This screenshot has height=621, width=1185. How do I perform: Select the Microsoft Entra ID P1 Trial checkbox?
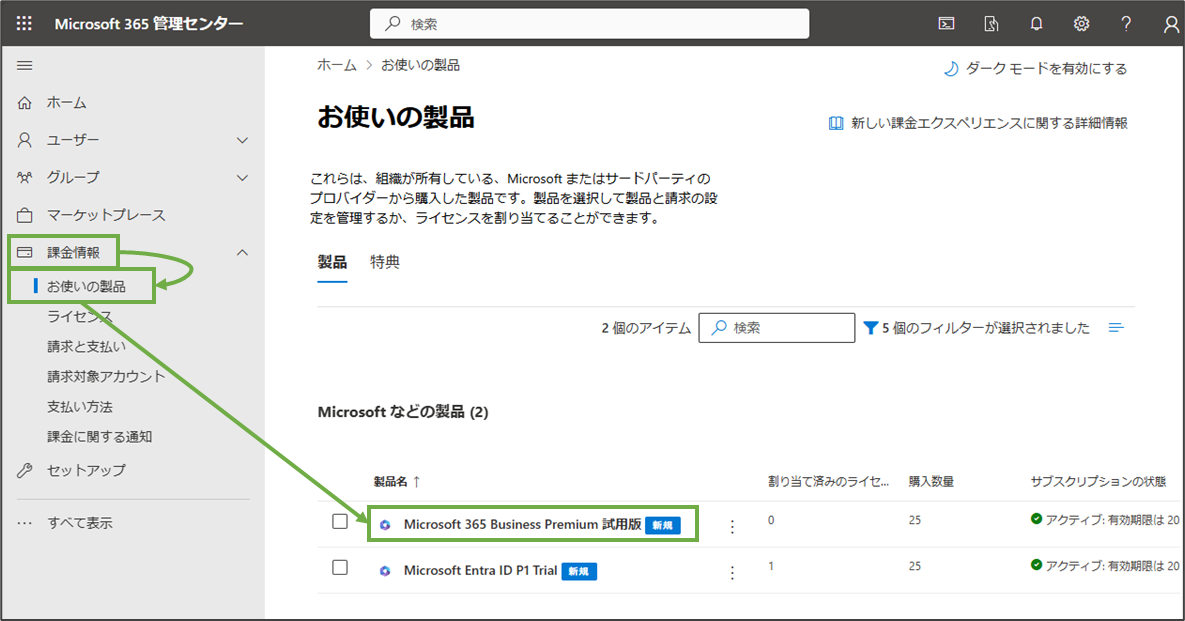[x=340, y=567]
